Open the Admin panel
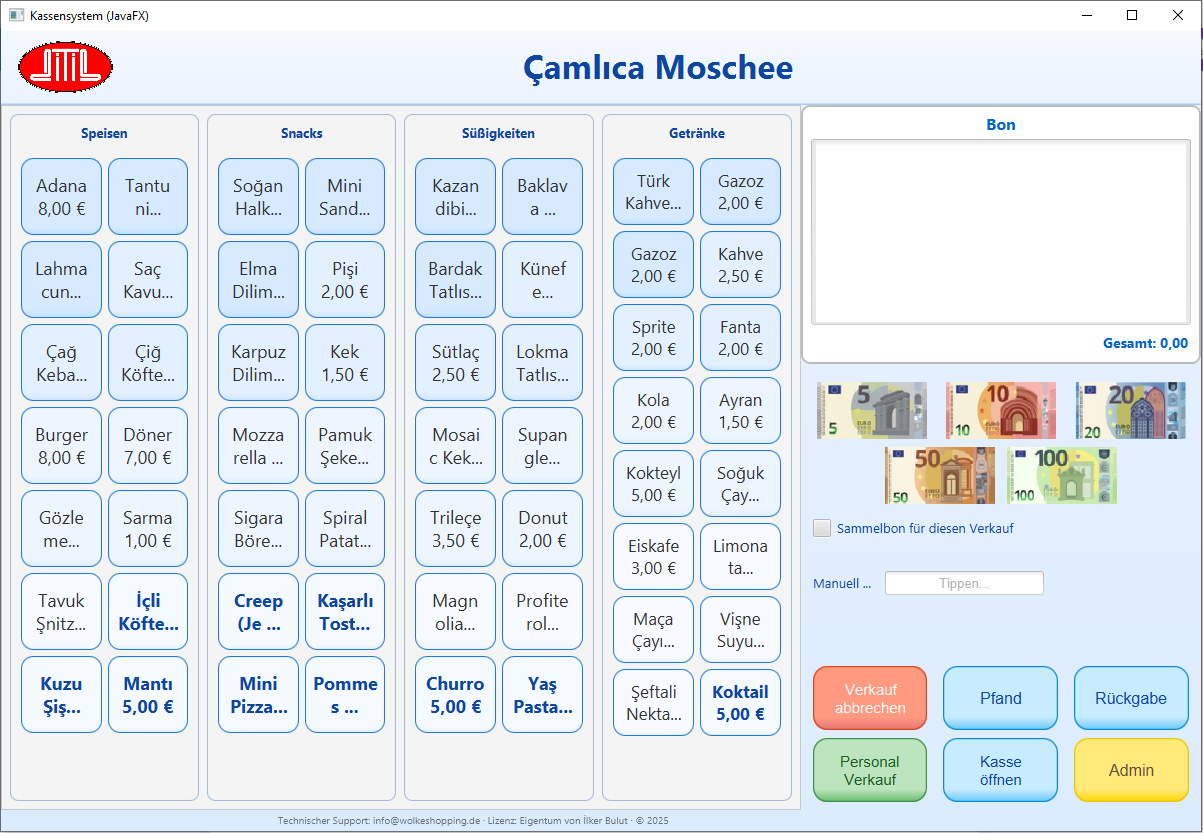 pos(1131,770)
